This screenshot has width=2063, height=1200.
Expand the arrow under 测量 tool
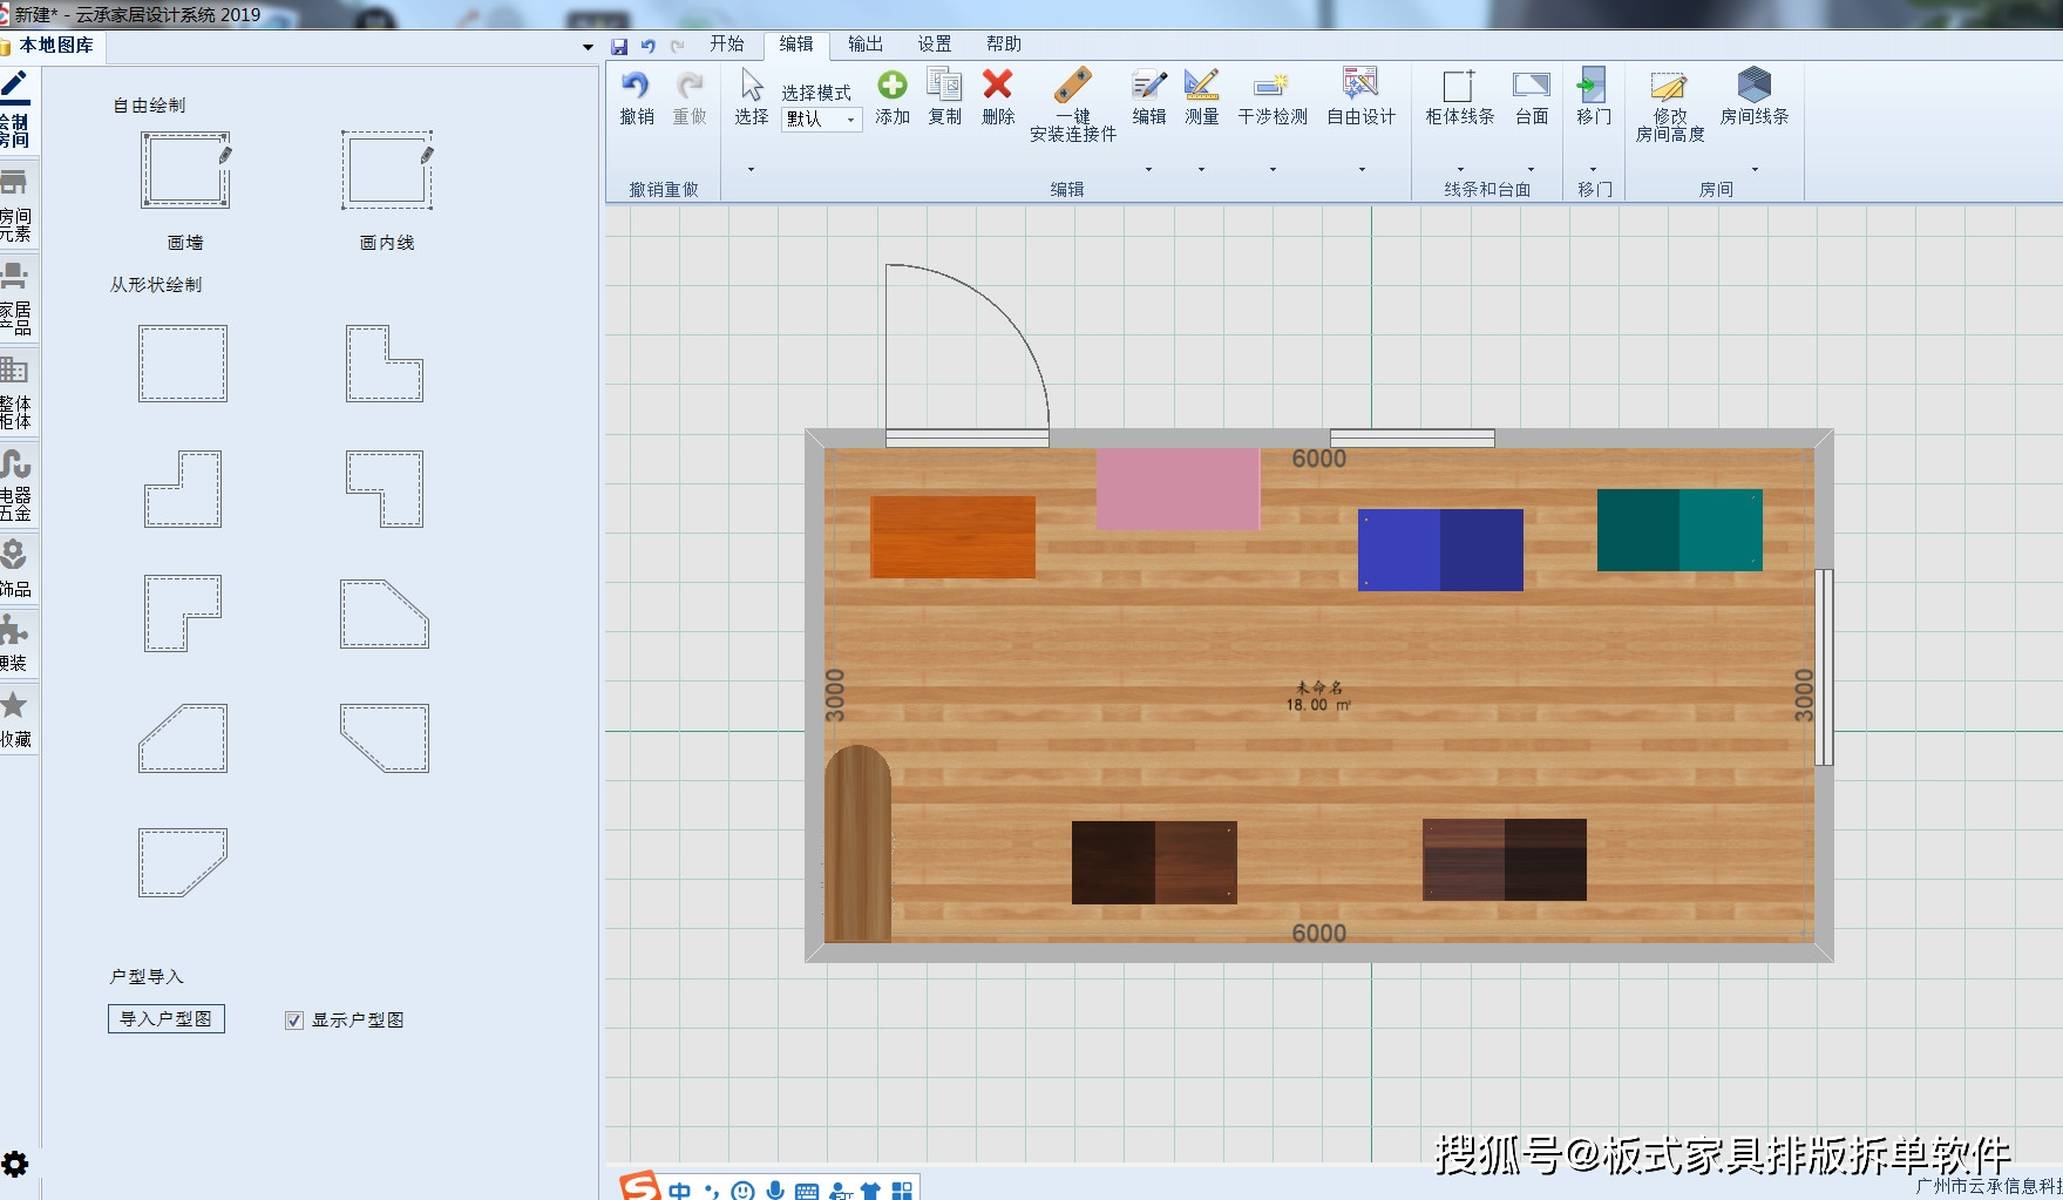click(x=1201, y=169)
